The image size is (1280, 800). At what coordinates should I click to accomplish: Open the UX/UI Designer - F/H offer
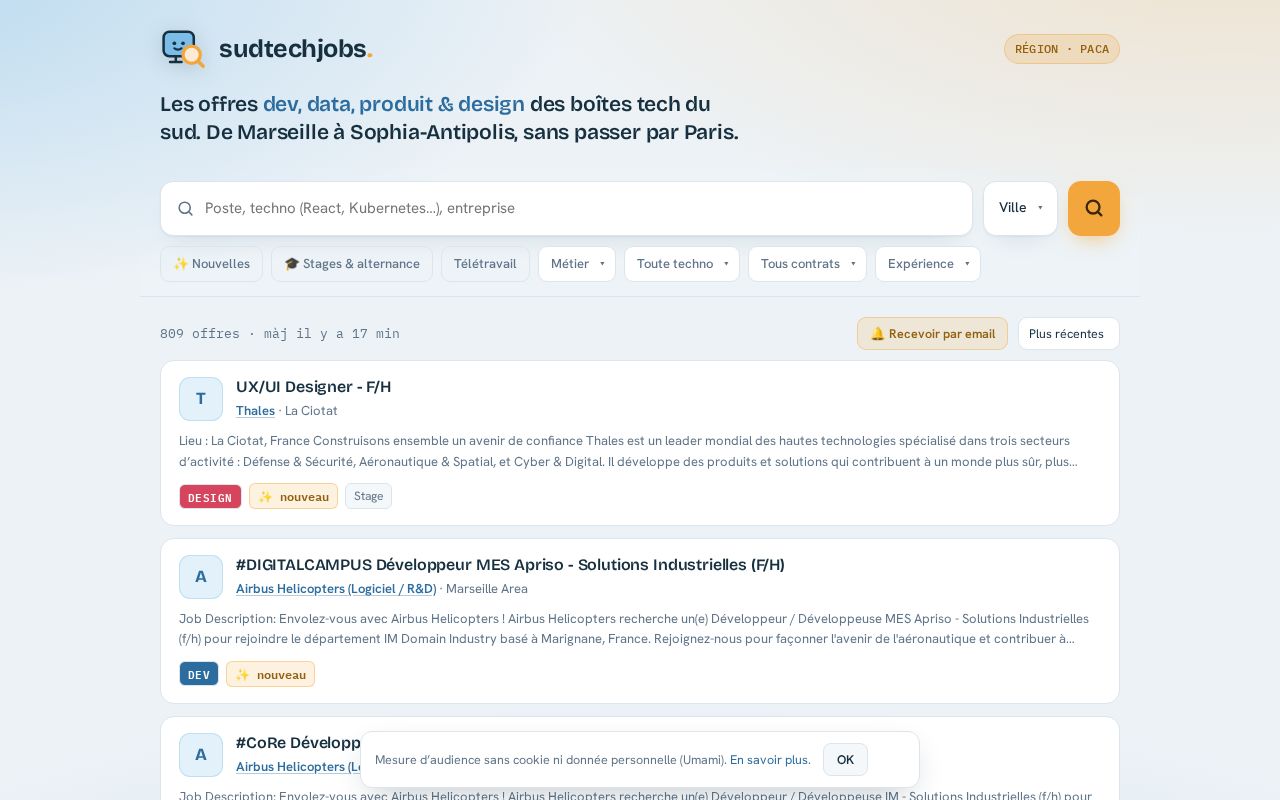point(313,387)
